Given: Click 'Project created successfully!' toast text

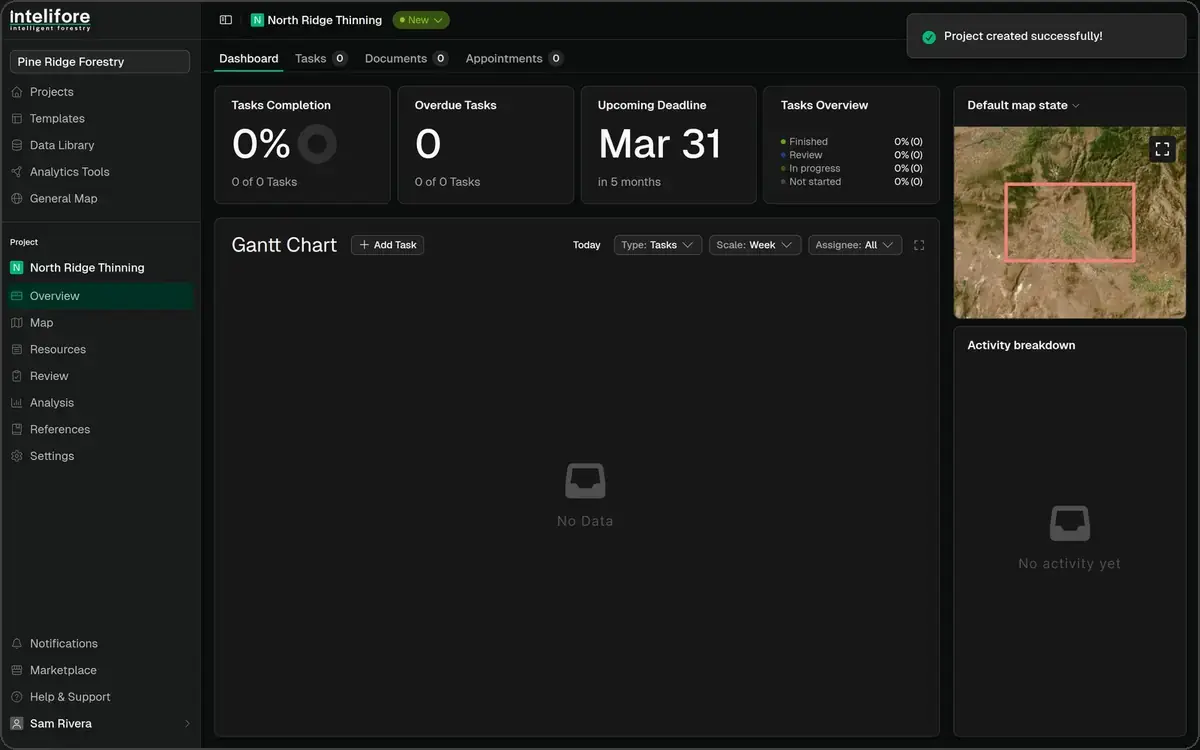Looking at the screenshot, I should [x=1023, y=37].
